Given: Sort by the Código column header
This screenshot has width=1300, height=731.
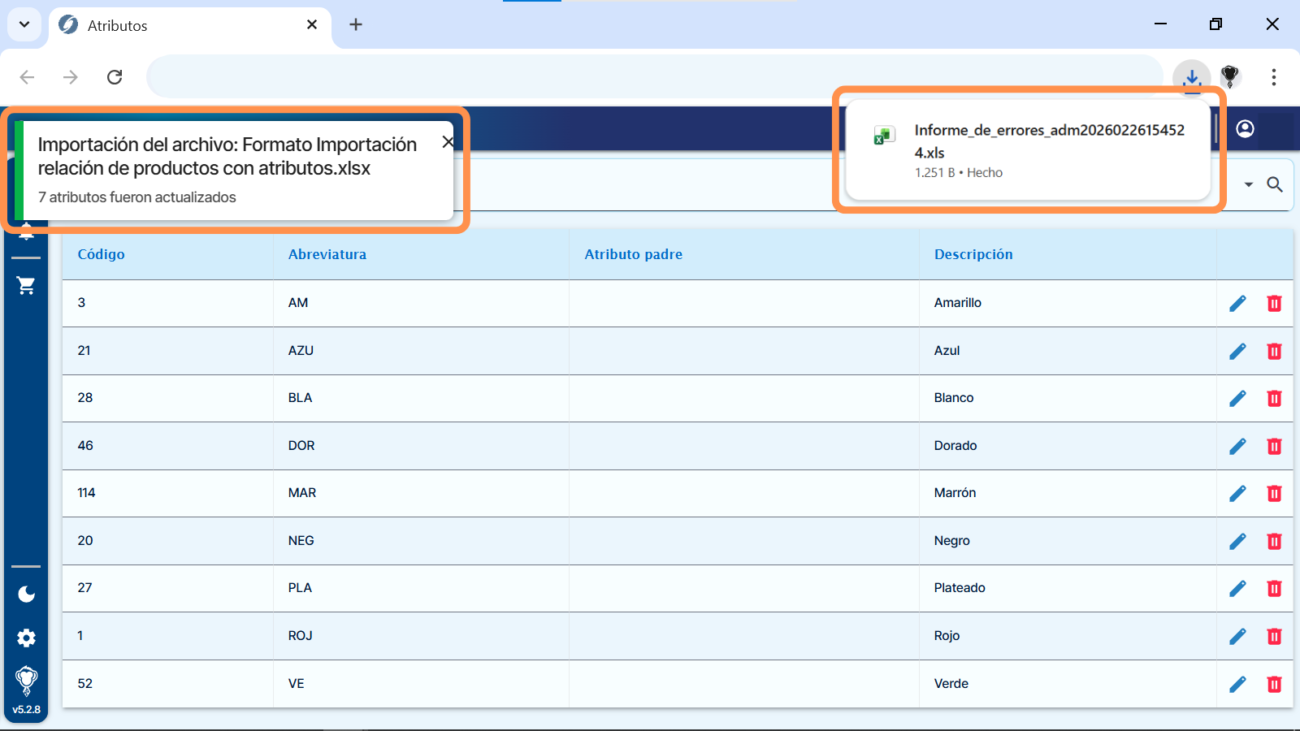Looking at the screenshot, I should 101,254.
